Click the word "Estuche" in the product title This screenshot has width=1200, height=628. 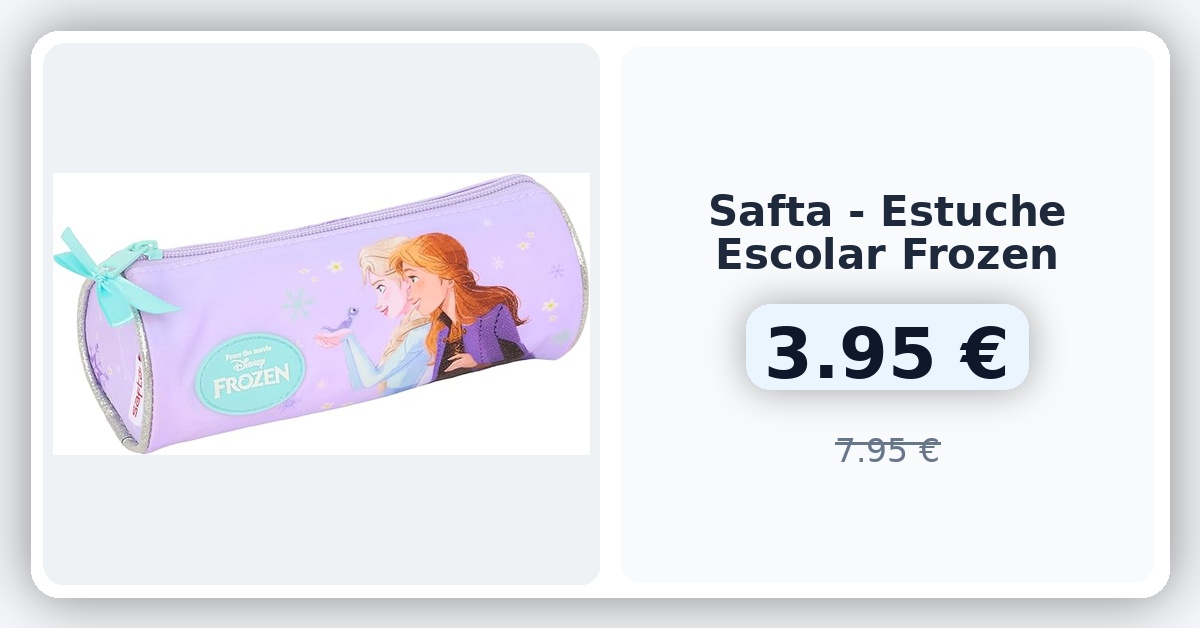coord(975,211)
